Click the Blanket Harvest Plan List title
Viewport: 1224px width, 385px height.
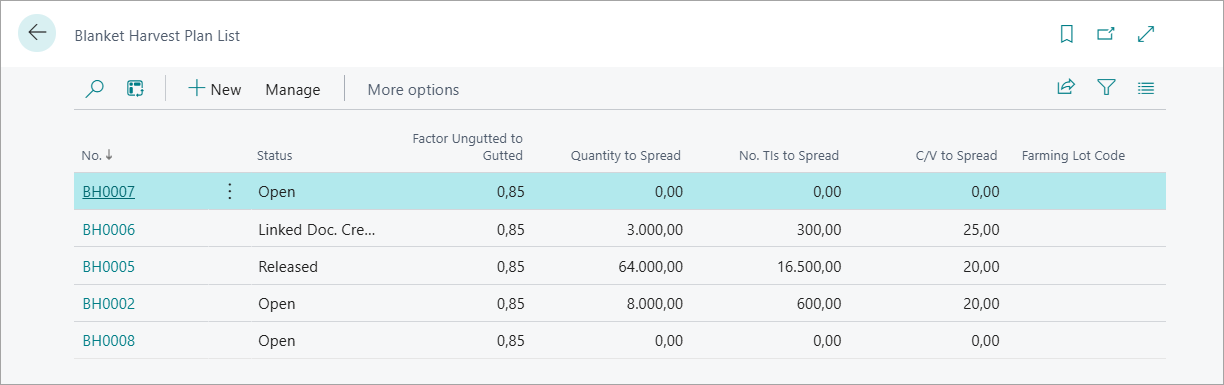coord(157,35)
